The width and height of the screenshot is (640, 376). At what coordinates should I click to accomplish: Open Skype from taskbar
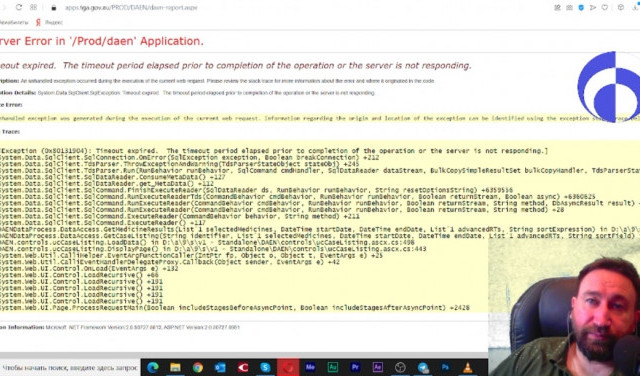265,367
